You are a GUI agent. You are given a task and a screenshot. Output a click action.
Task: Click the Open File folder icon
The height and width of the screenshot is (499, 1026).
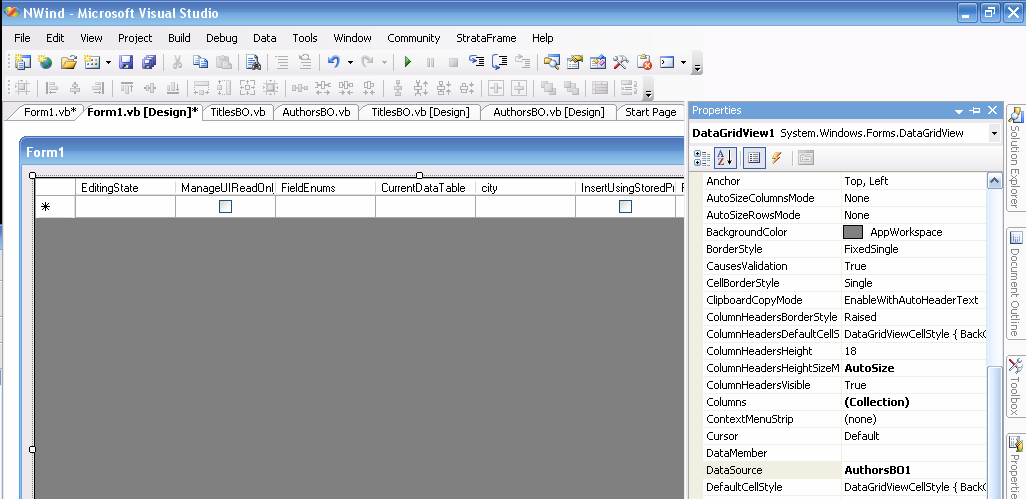tap(69, 62)
